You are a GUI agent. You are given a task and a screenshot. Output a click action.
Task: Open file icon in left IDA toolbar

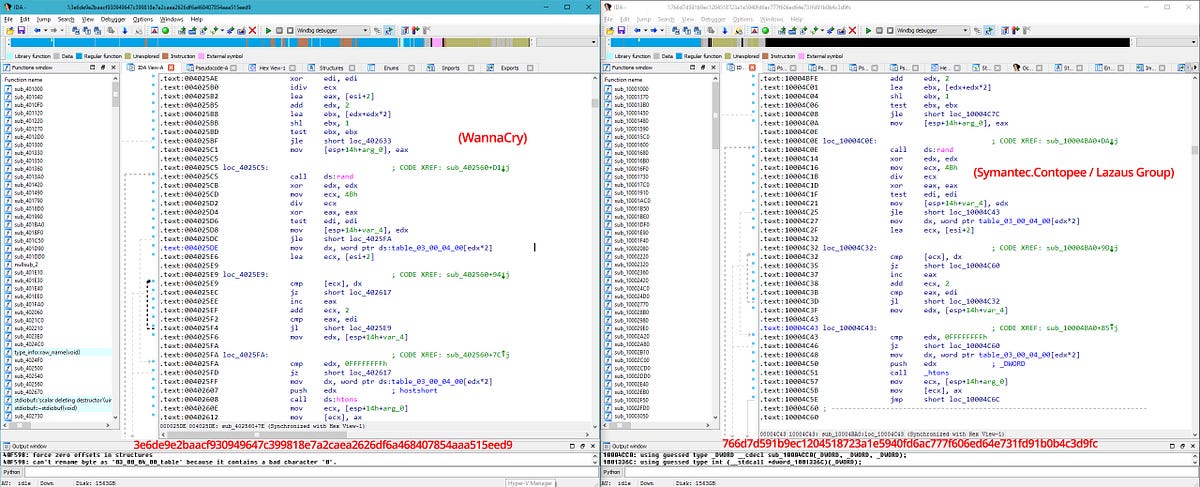click(x=10, y=31)
